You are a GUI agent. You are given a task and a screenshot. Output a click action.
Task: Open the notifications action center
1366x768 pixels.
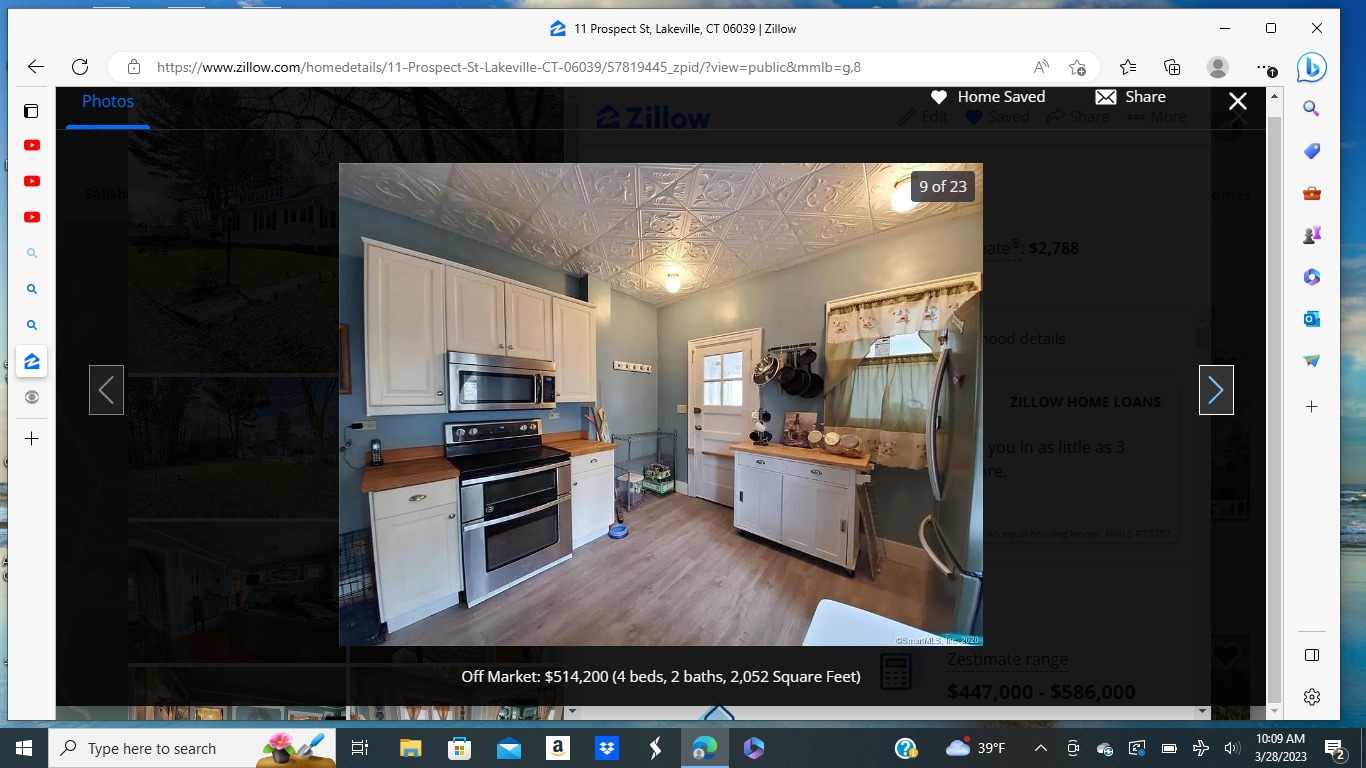(1335, 748)
